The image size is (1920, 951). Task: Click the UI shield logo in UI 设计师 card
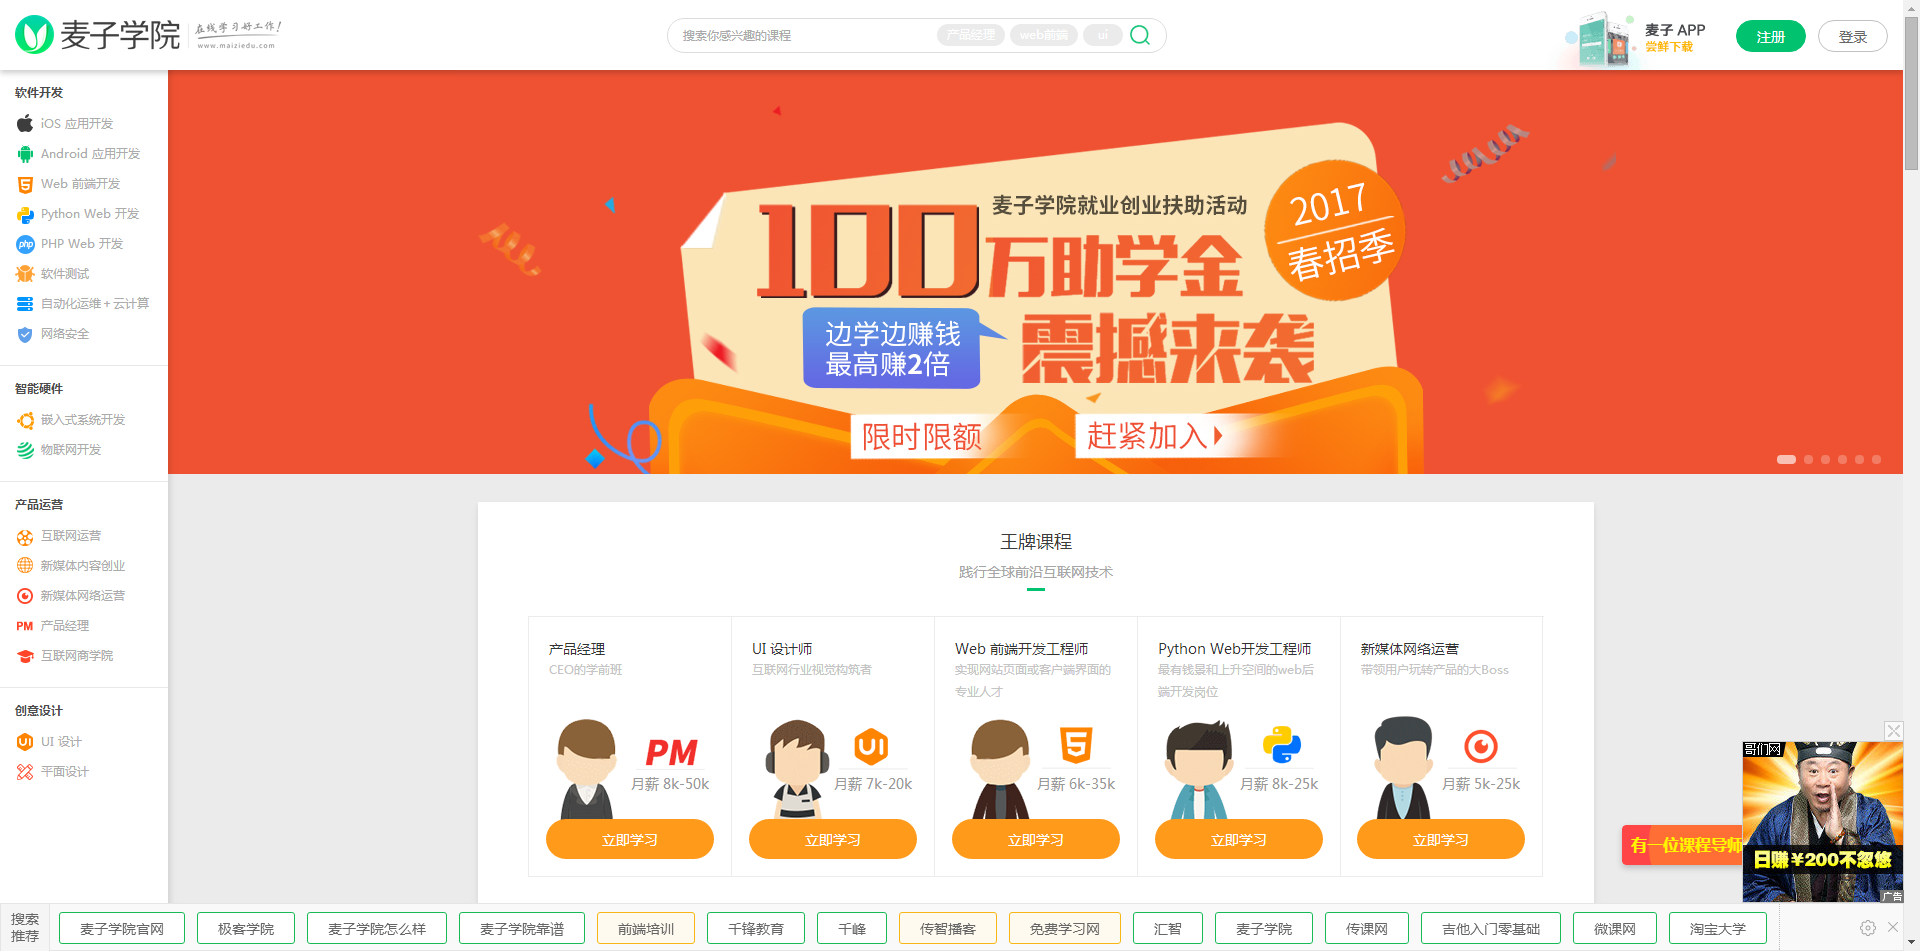coord(871,746)
